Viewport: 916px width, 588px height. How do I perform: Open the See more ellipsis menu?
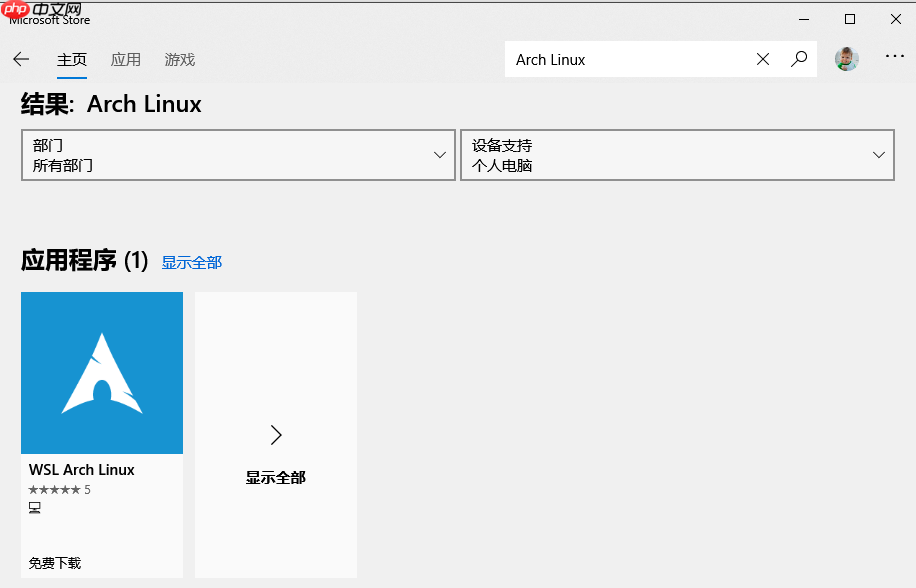coord(894,57)
